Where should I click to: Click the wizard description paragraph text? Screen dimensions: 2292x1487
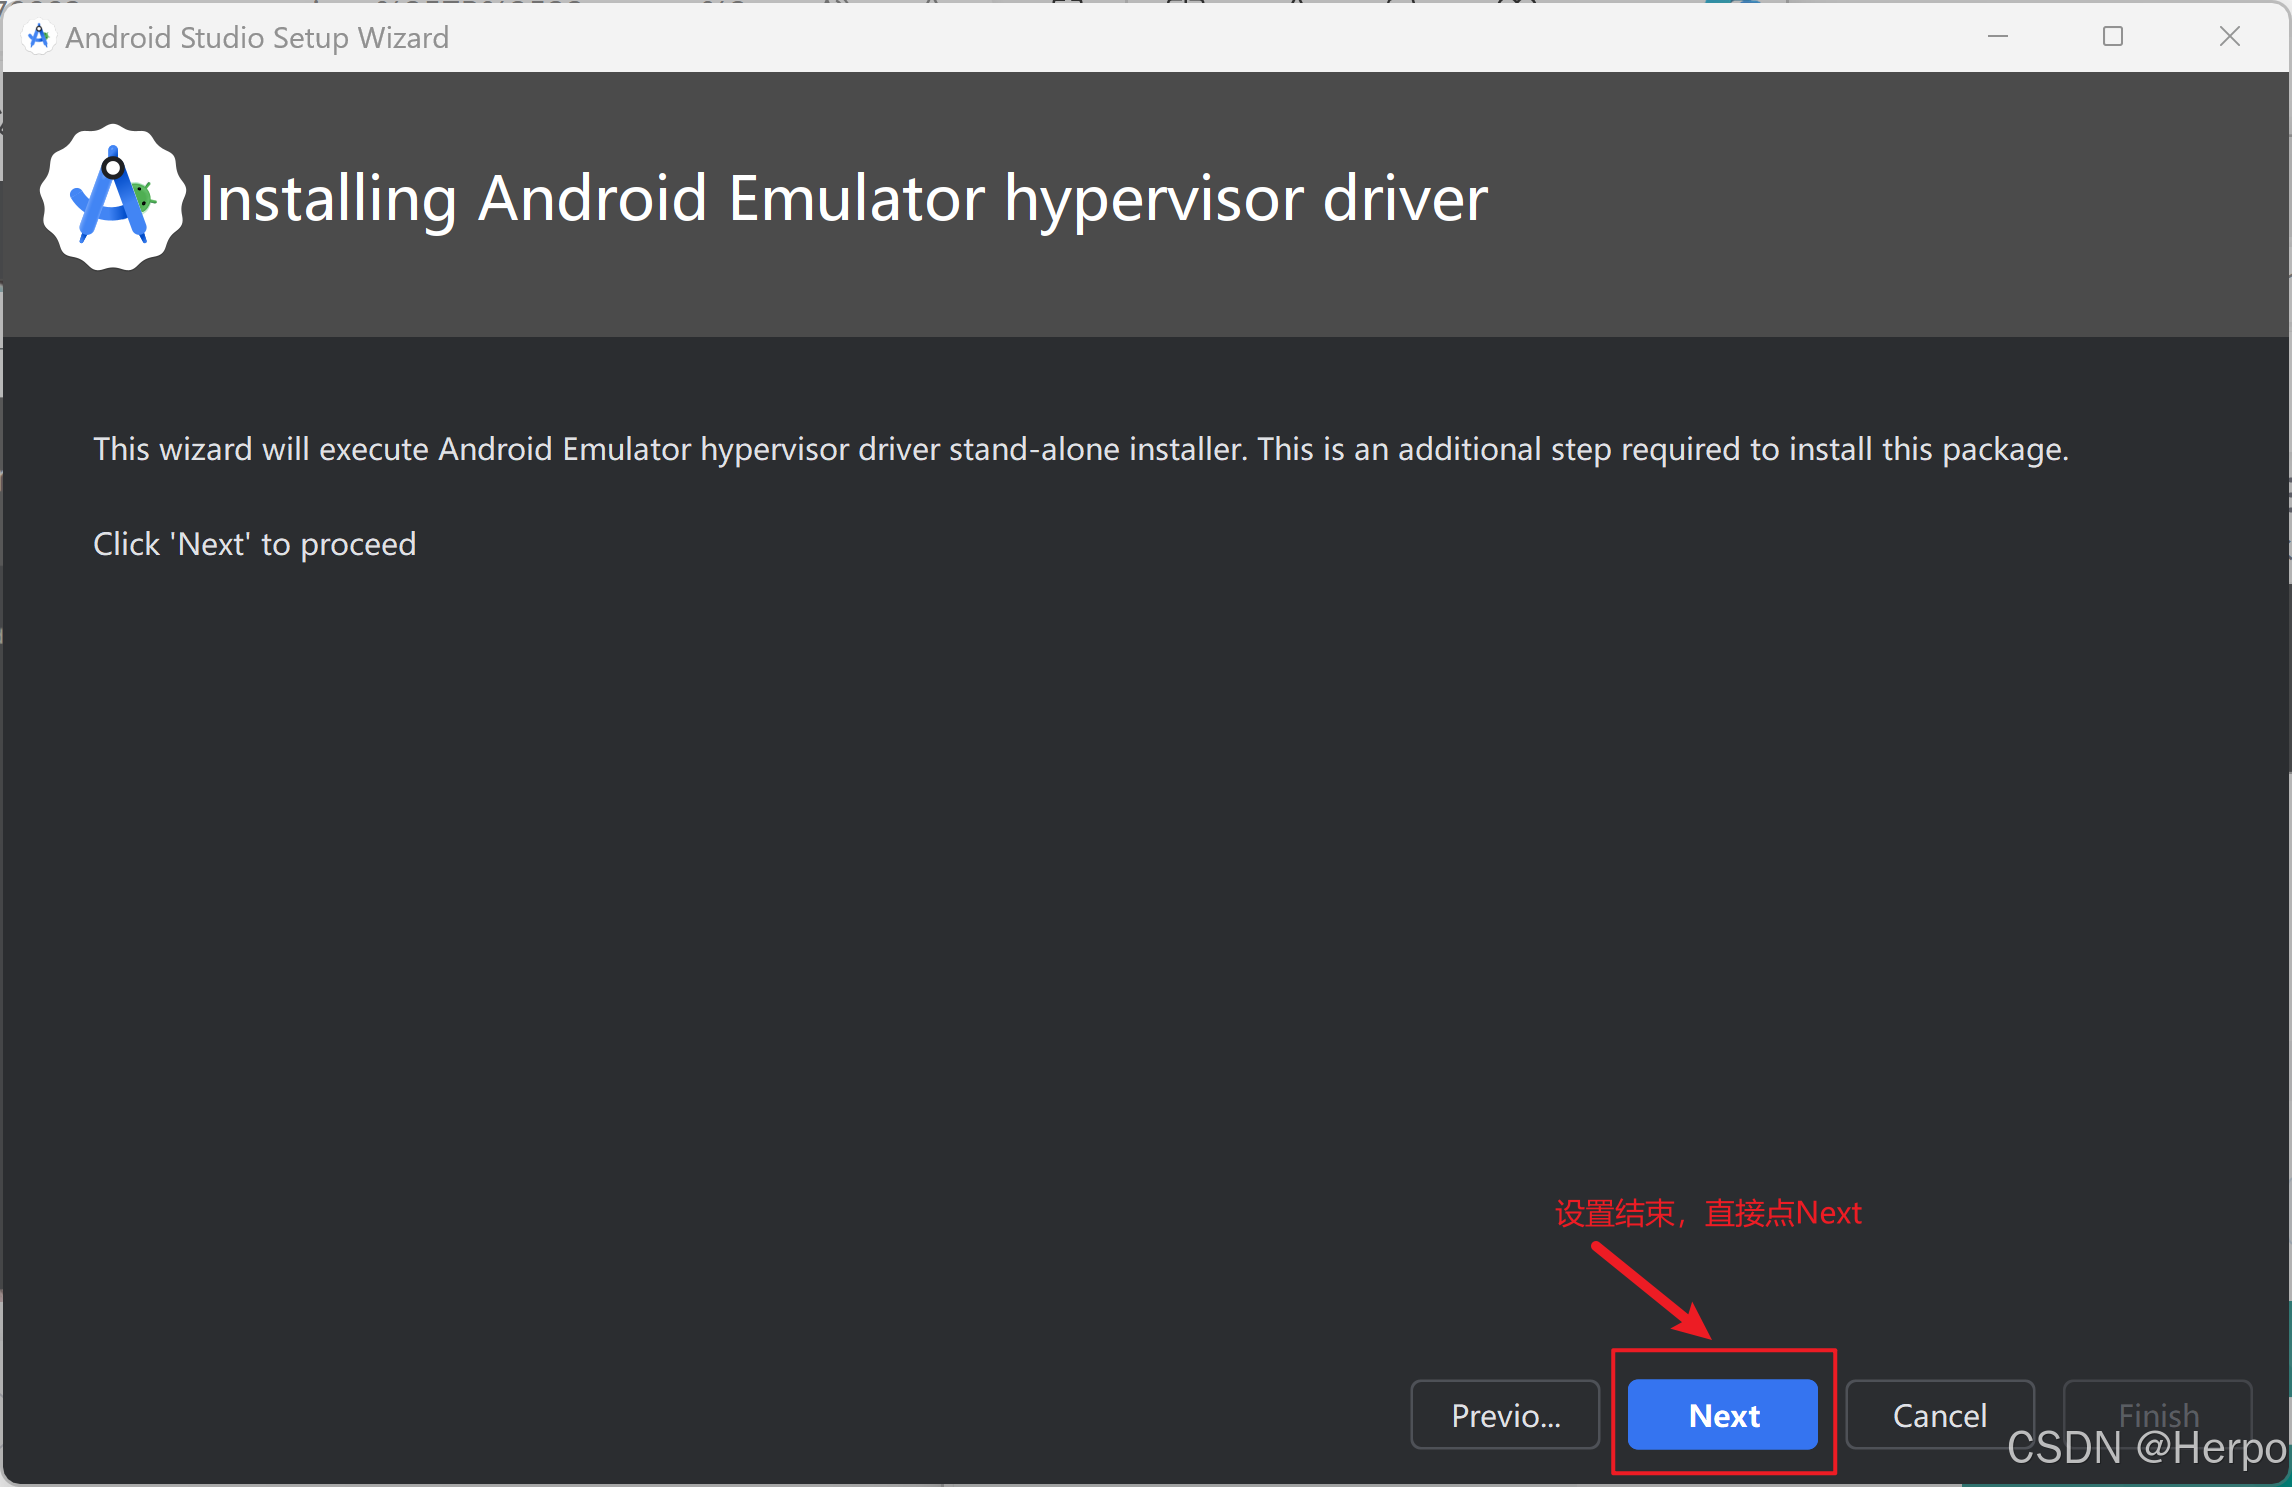(x=1080, y=449)
